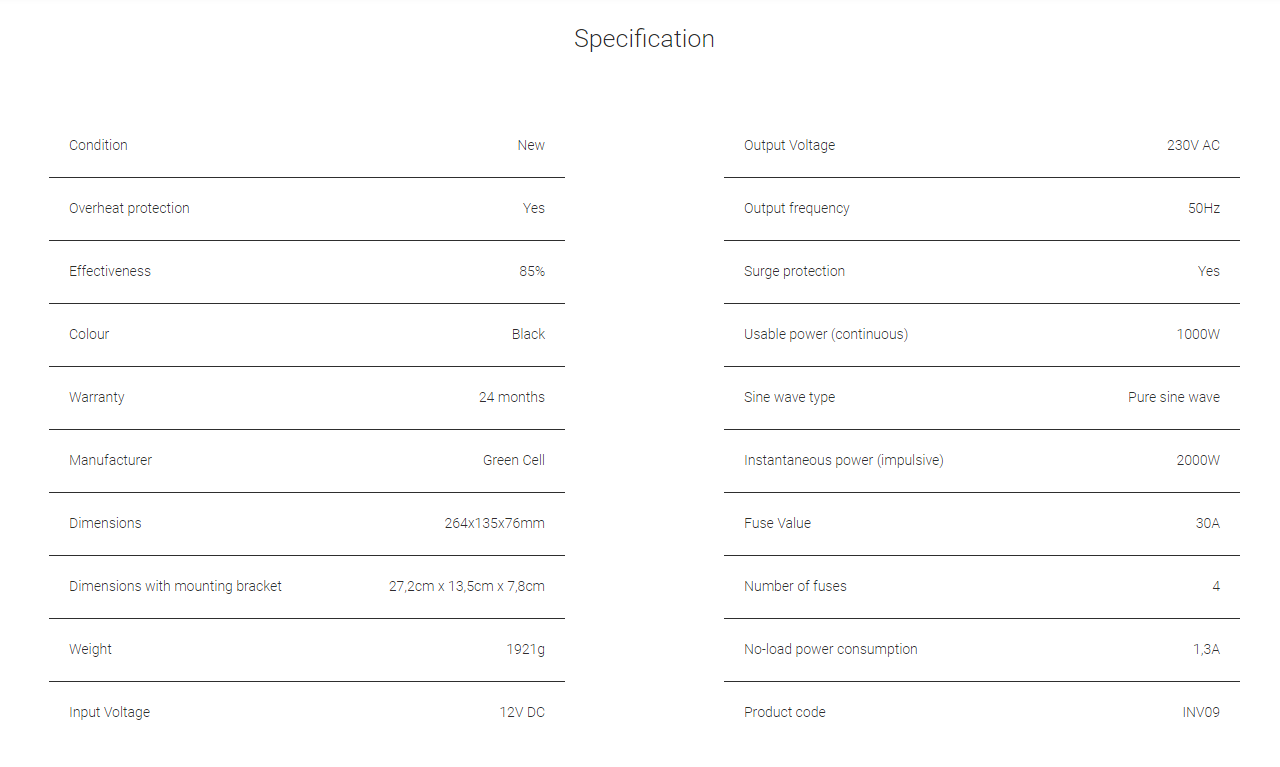The width and height of the screenshot is (1280, 767).
Task: Click the Pure sine wave value
Action: (x=1174, y=397)
